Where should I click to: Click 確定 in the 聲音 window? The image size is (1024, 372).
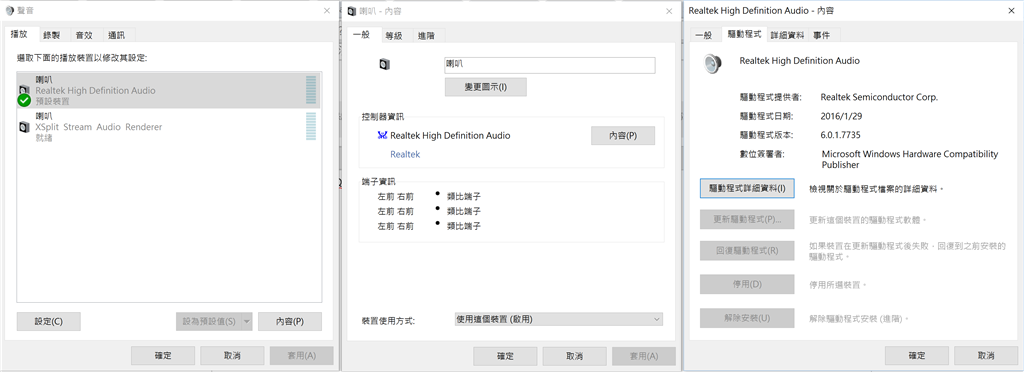point(163,356)
